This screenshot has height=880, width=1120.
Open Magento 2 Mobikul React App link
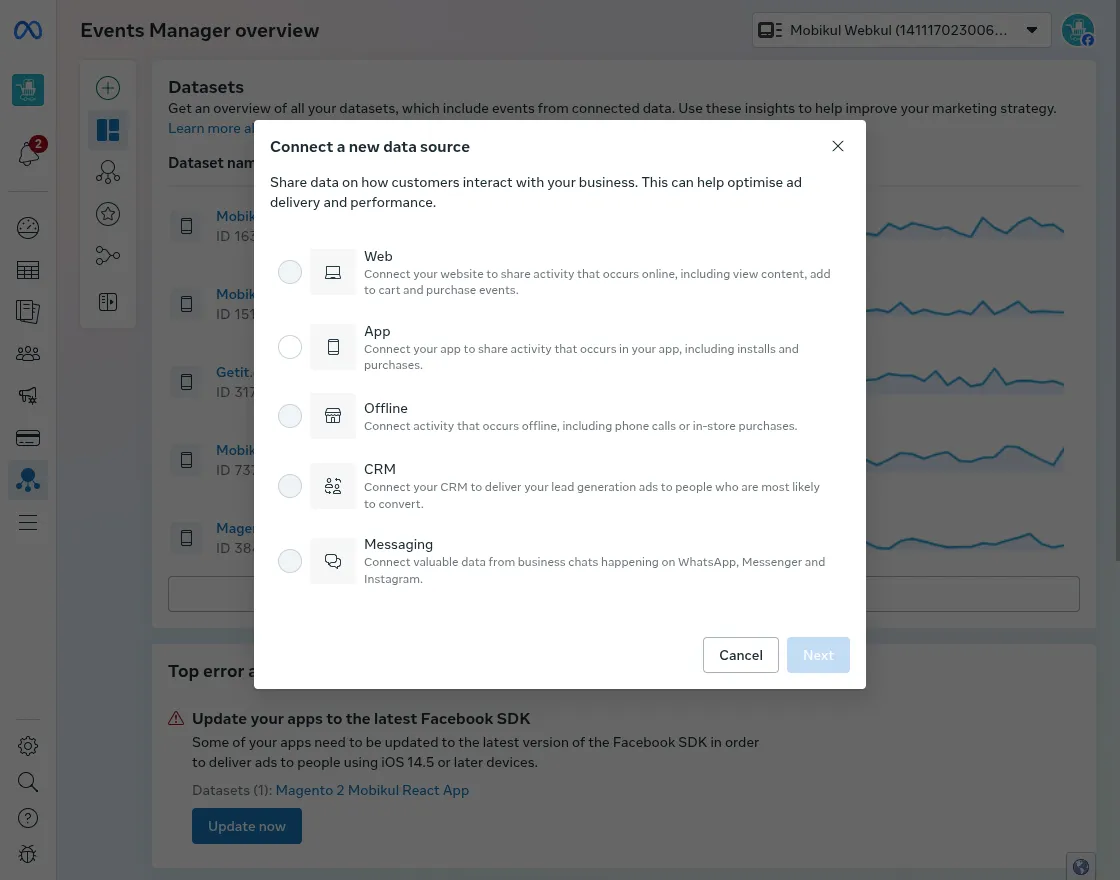coord(372,790)
